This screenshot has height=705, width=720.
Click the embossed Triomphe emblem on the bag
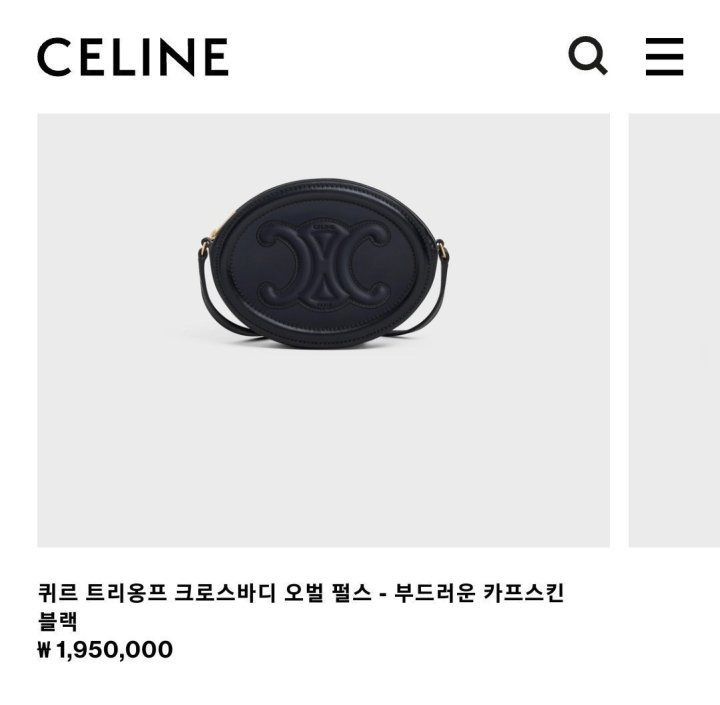pyautogui.click(x=324, y=265)
